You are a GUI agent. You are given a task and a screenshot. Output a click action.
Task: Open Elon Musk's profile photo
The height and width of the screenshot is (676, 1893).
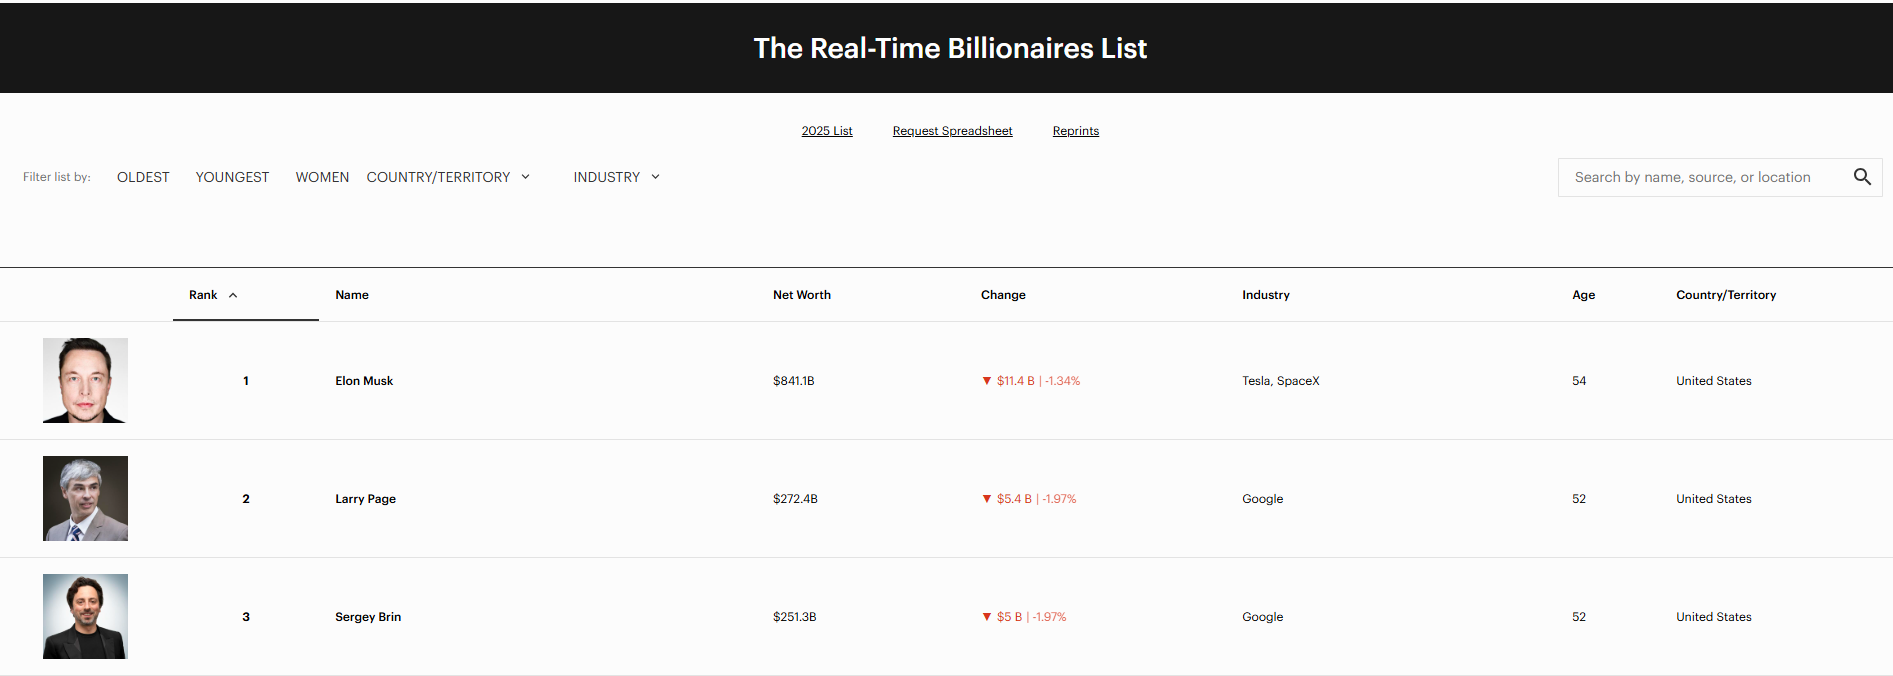pos(85,380)
